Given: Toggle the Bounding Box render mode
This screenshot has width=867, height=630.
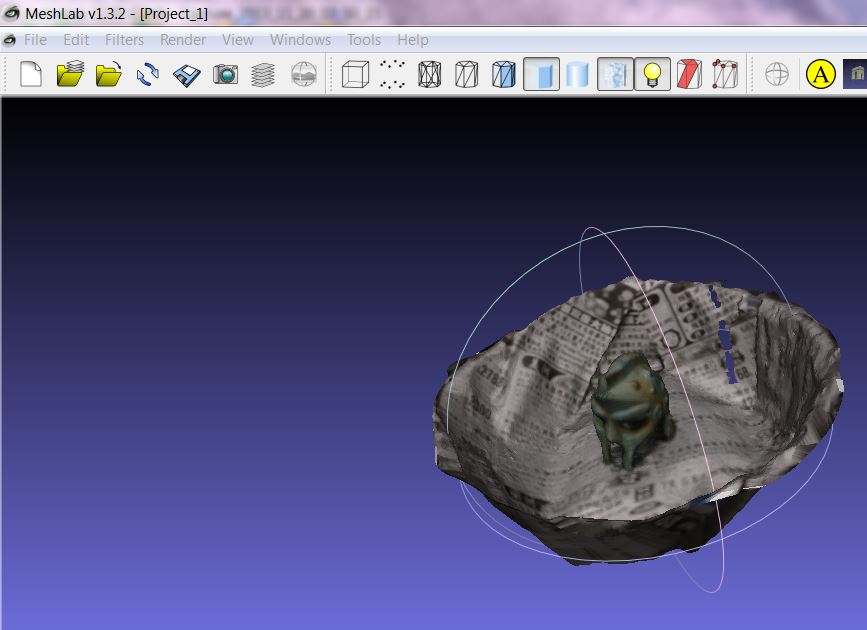Looking at the screenshot, I should pos(355,74).
